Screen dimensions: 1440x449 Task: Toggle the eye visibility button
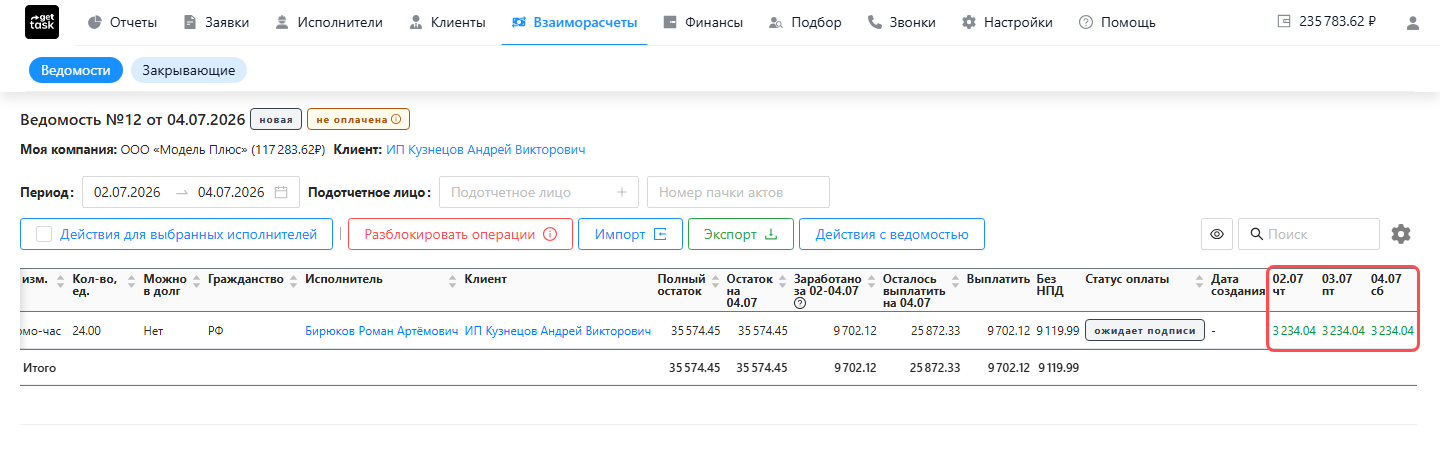click(1217, 234)
